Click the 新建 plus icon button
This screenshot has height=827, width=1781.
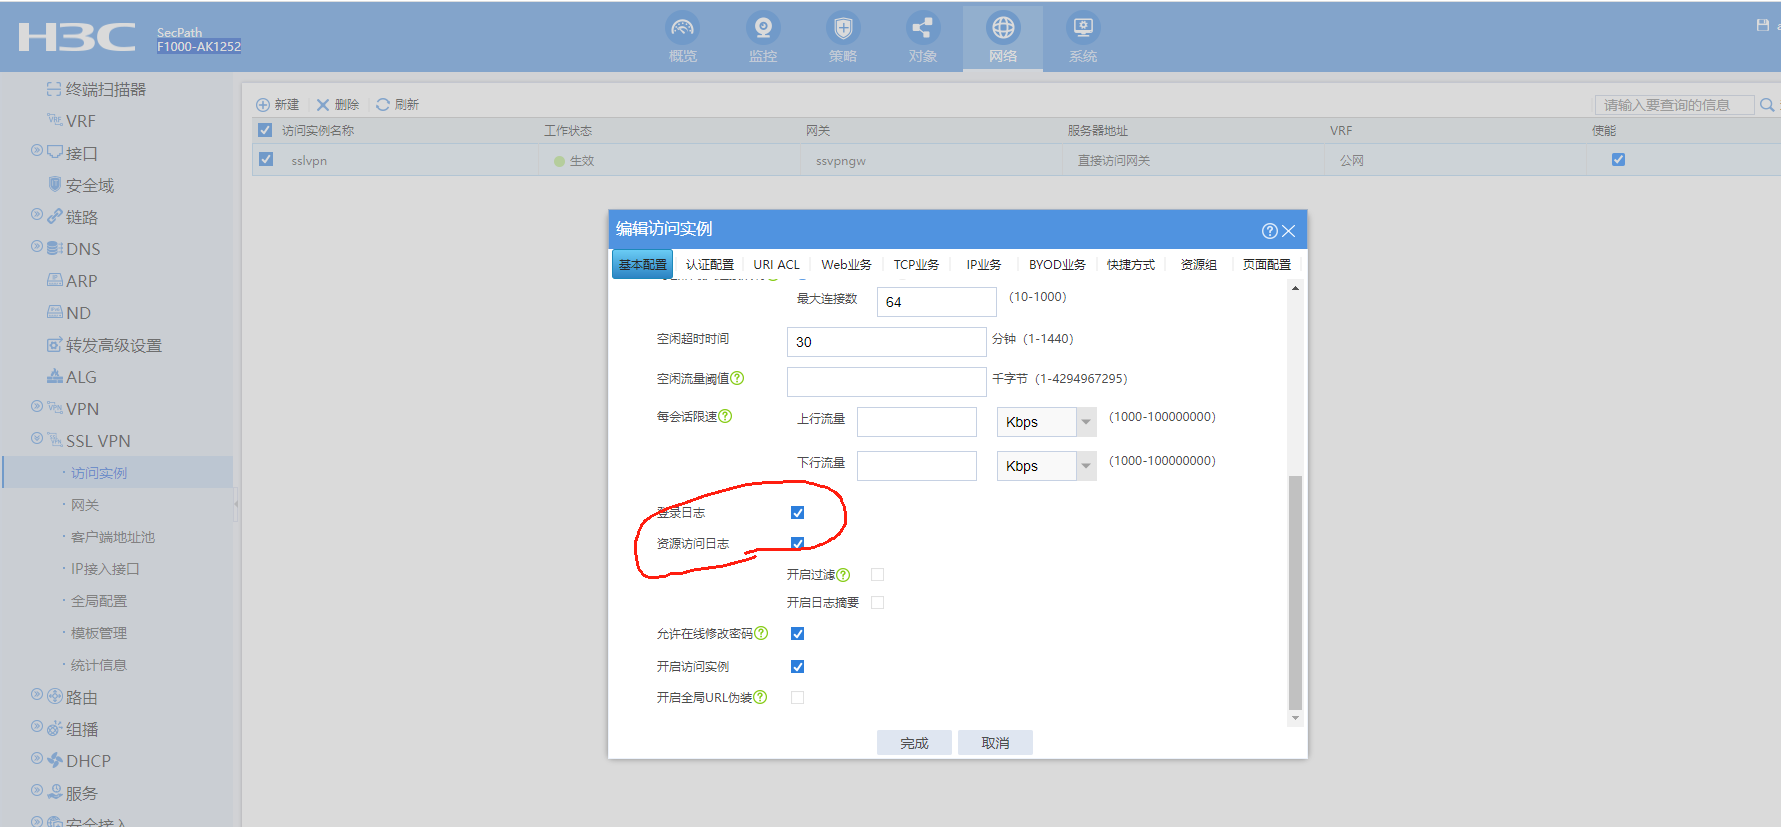(277, 104)
